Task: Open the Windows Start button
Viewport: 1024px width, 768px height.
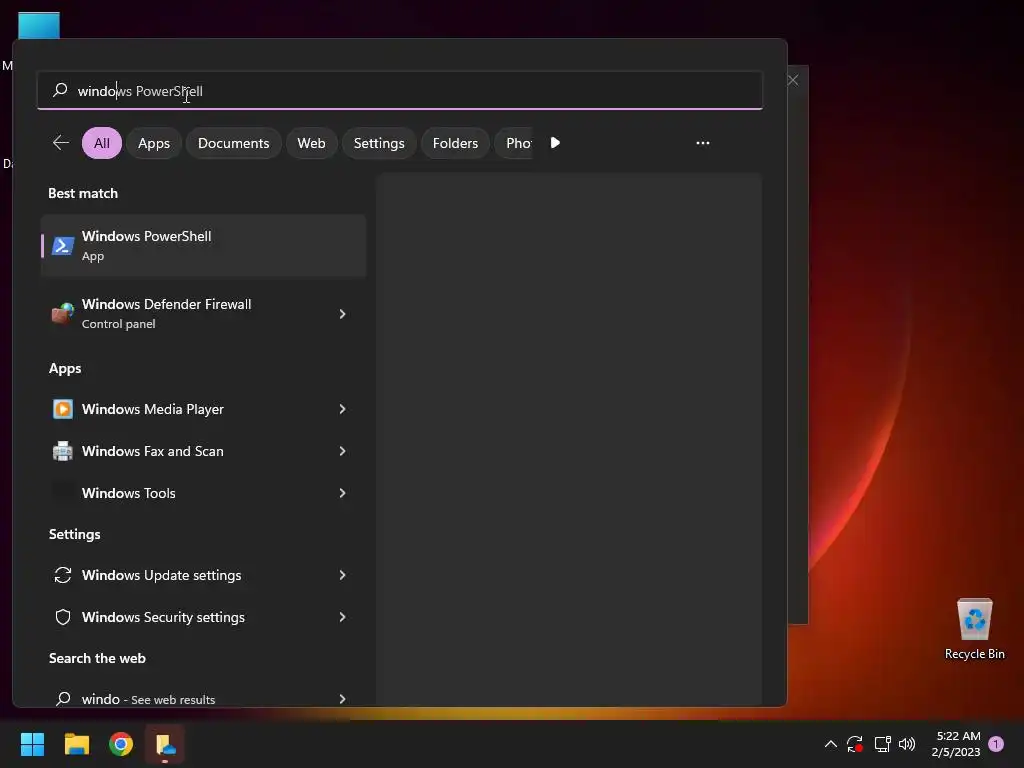Action: tap(32, 744)
